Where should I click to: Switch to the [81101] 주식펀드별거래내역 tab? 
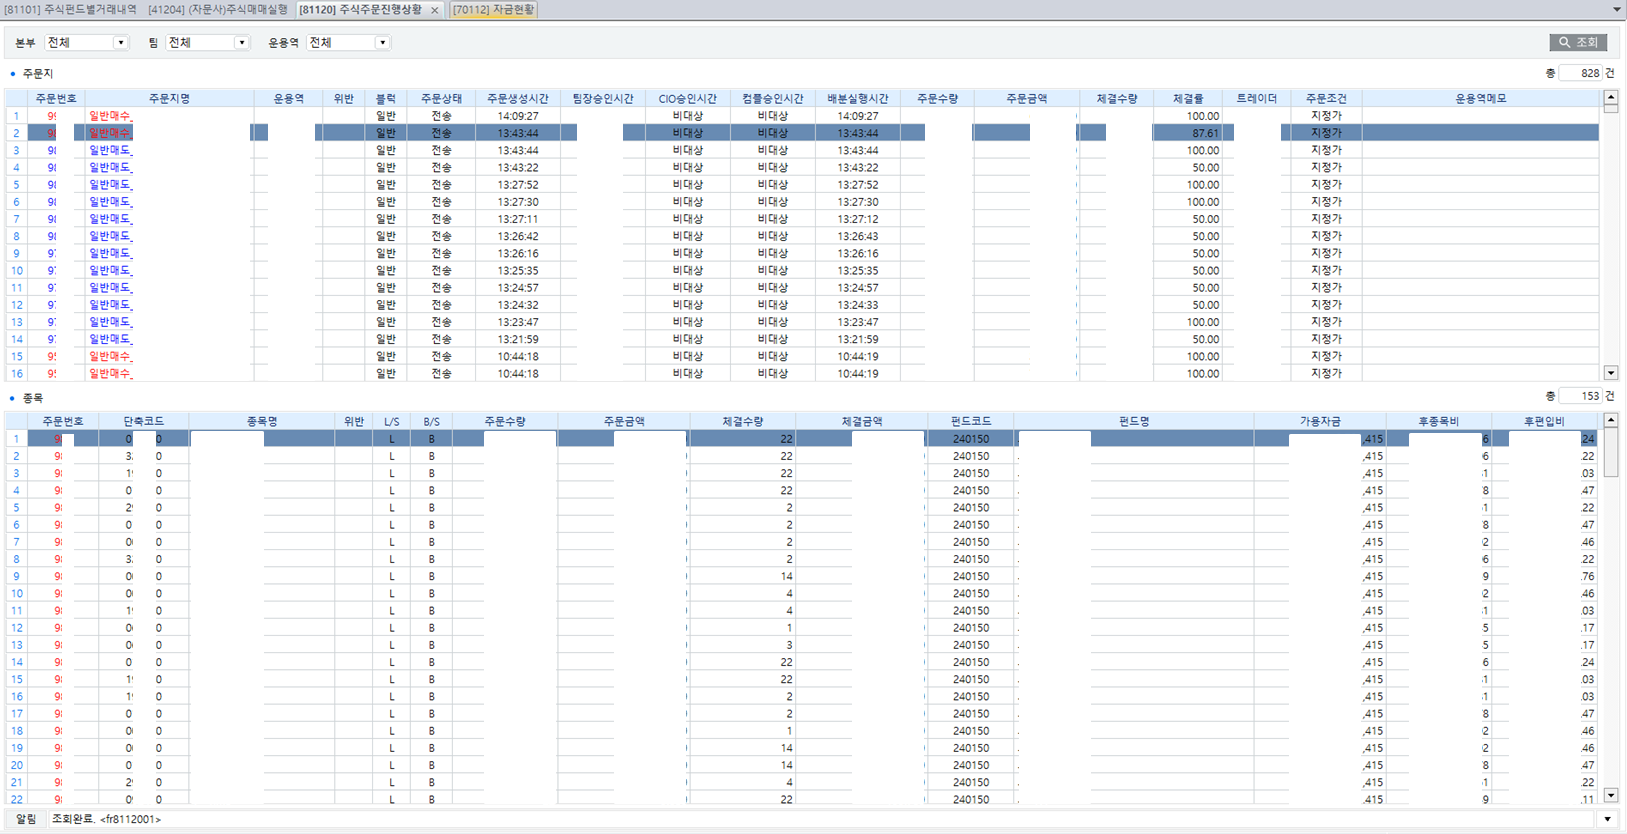point(70,10)
